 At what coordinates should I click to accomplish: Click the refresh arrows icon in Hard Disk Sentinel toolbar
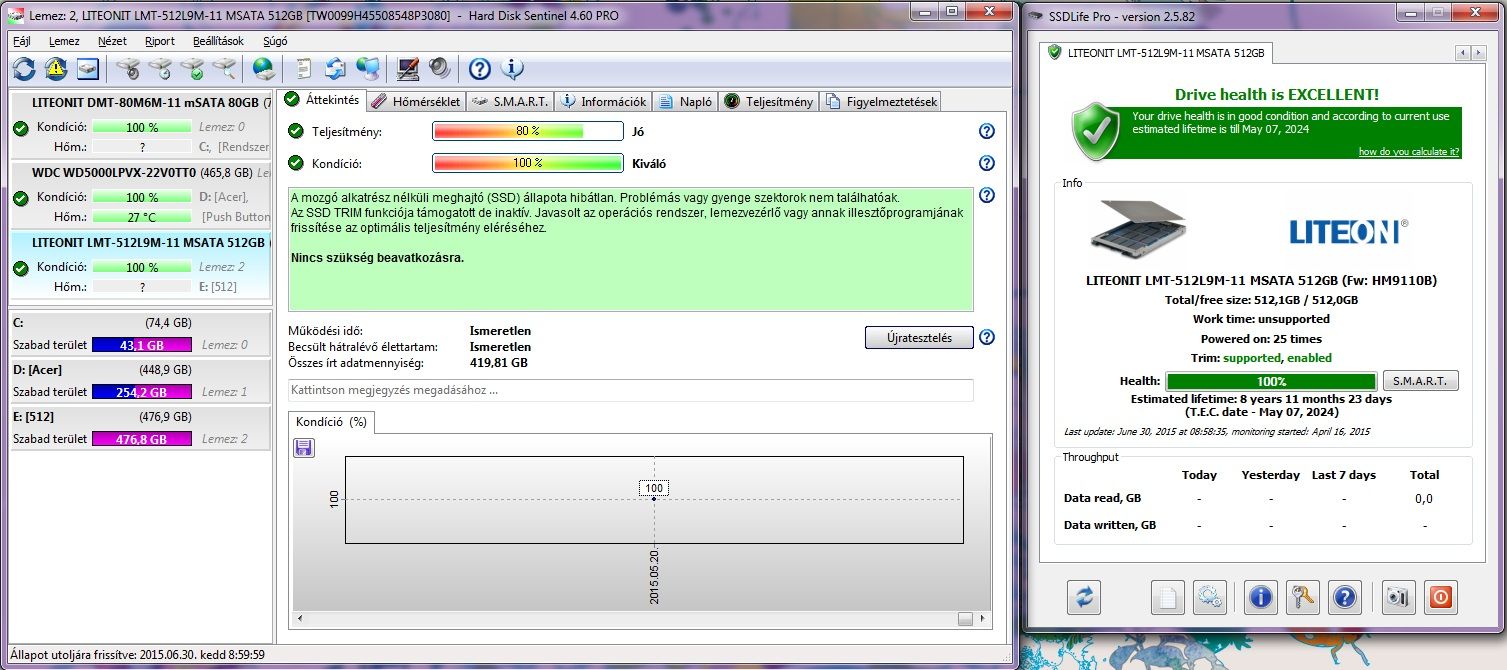(24, 69)
